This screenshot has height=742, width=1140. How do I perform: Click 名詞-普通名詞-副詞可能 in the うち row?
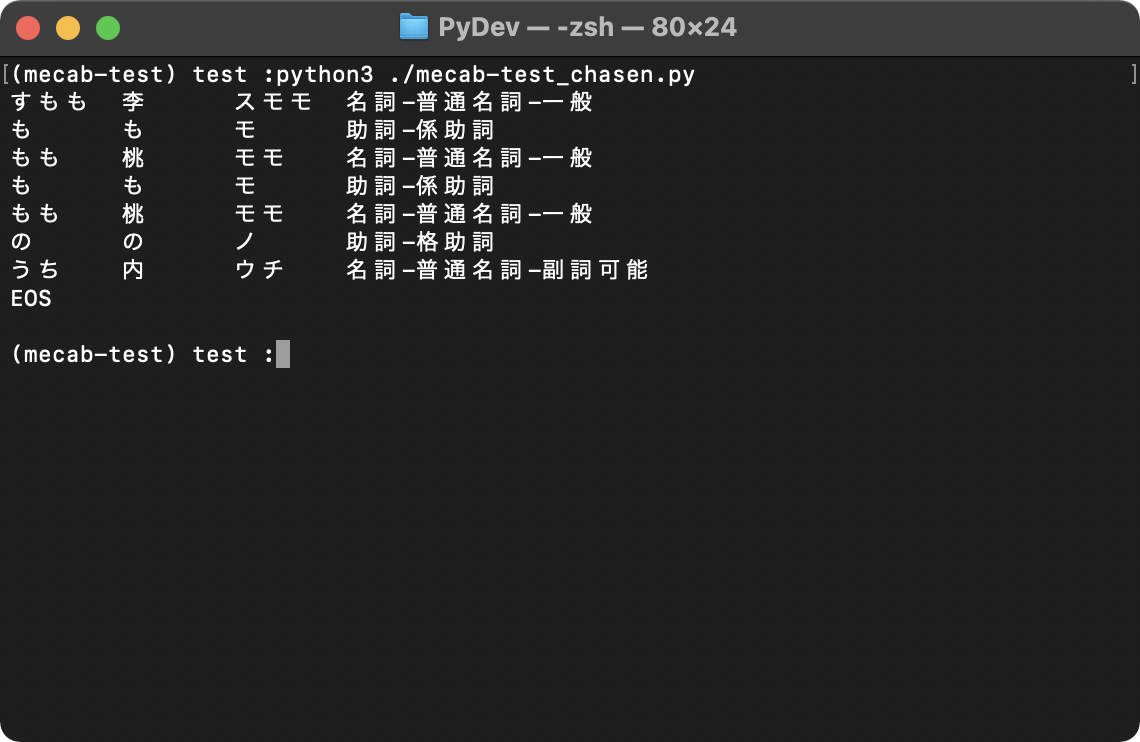point(497,270)
